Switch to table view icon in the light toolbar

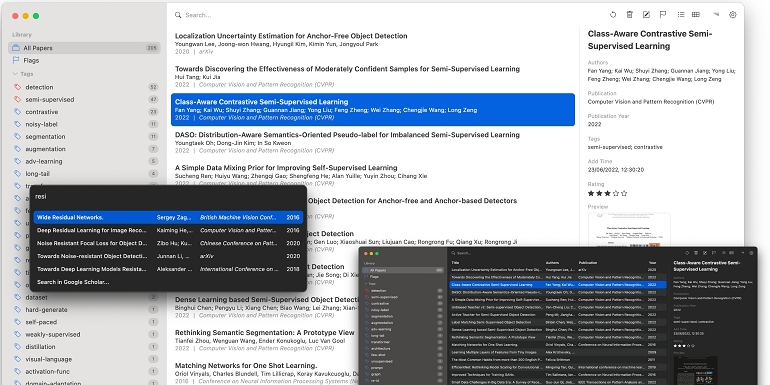tap(695, 15)
